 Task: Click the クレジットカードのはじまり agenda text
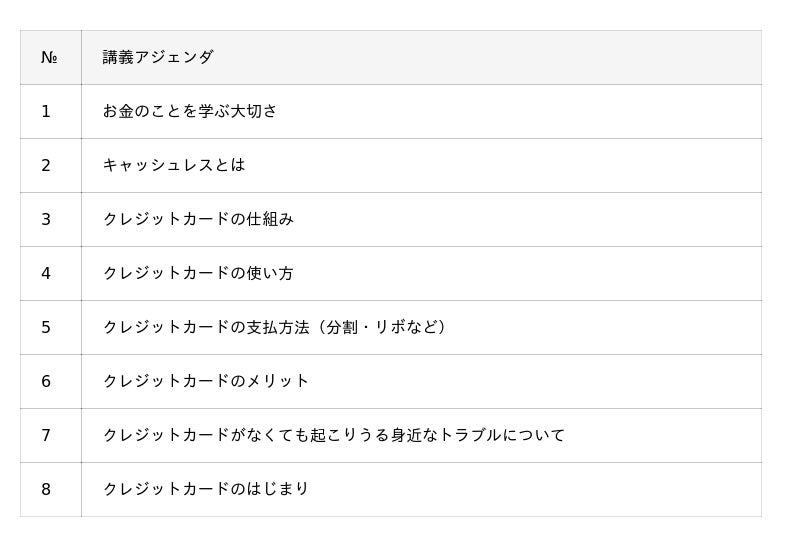point(206,490)
